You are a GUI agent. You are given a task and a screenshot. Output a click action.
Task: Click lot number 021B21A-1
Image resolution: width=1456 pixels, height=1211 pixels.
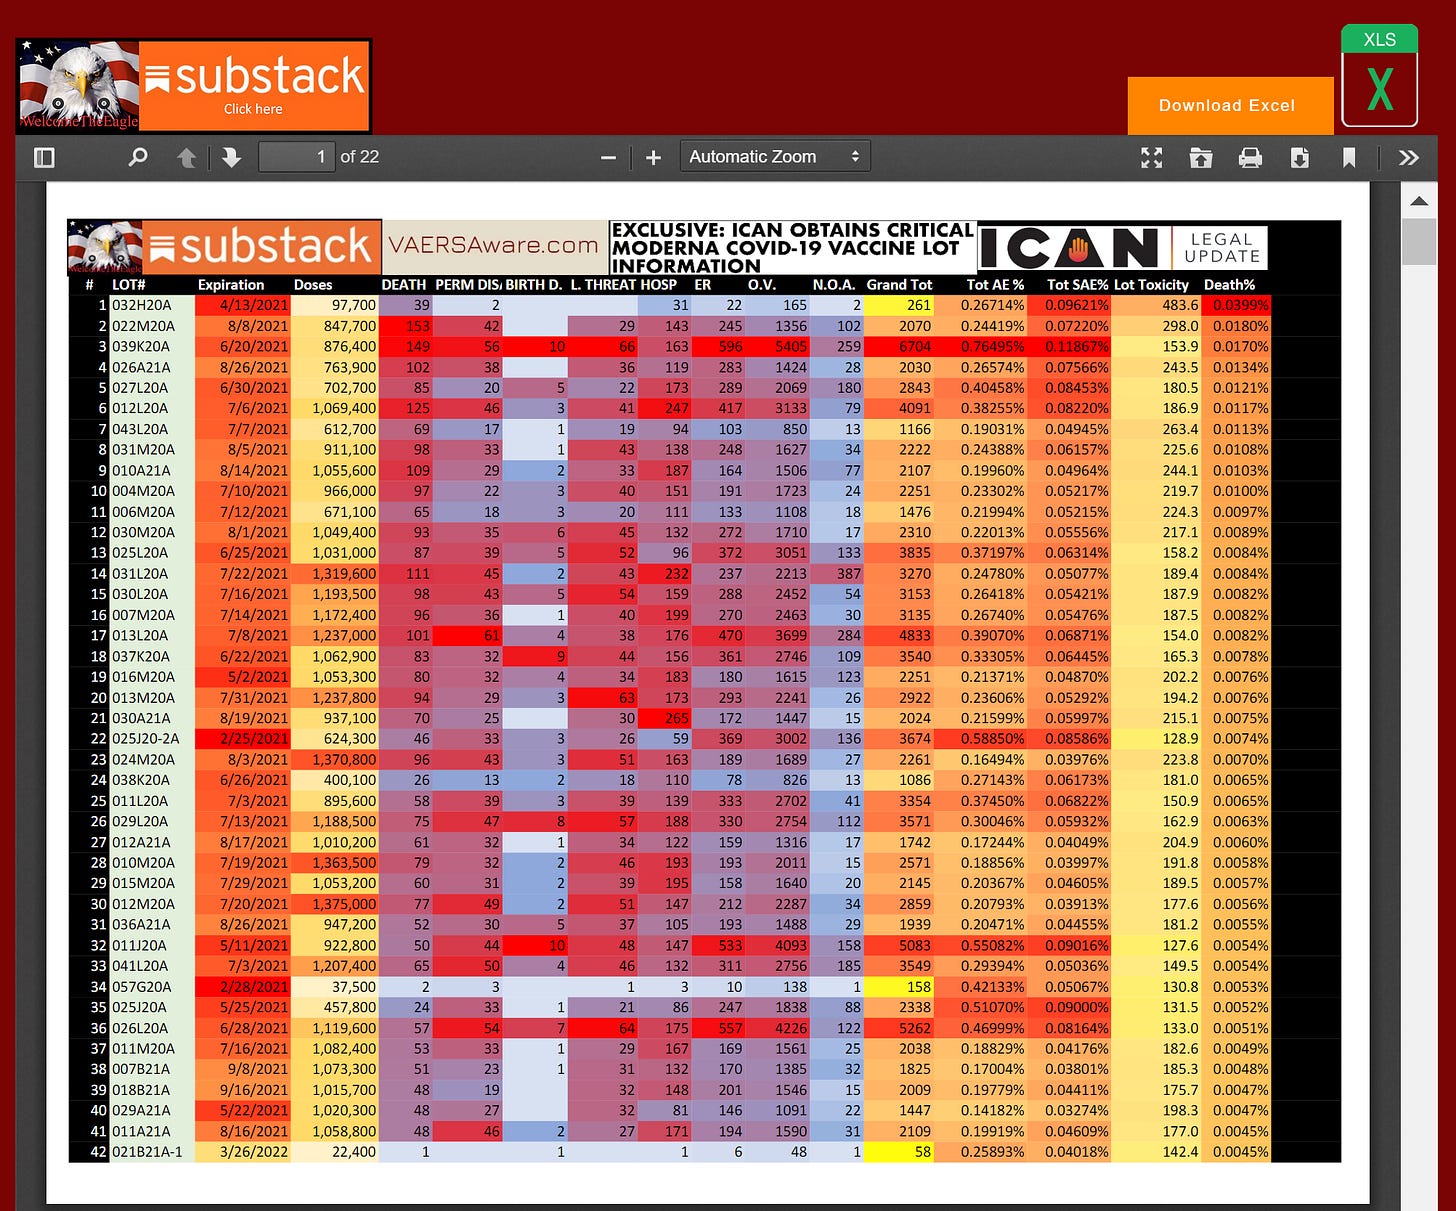pyautogui.click(x=147, y=1152)
